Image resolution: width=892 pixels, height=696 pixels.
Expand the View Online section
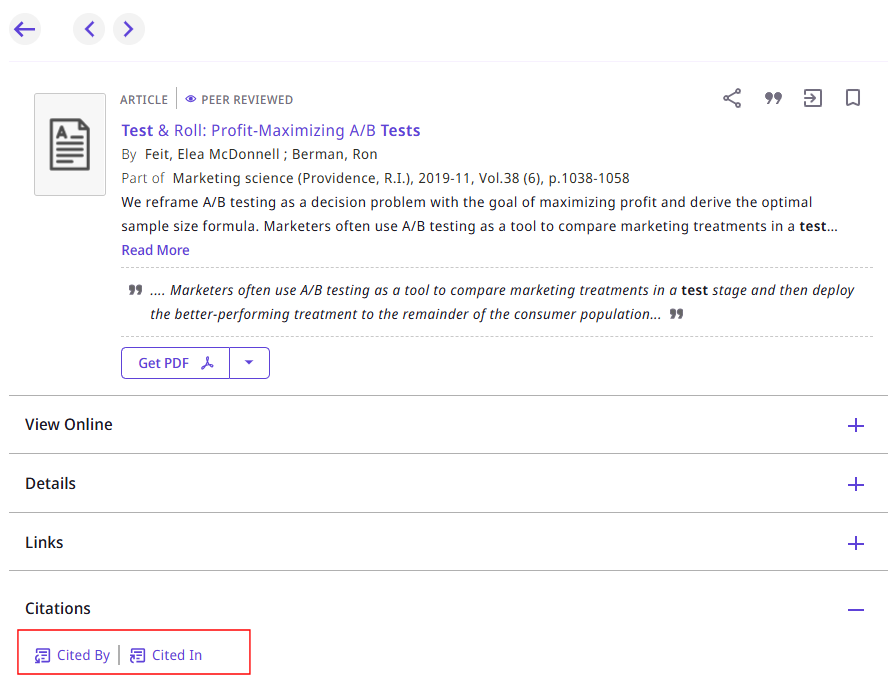855,425
